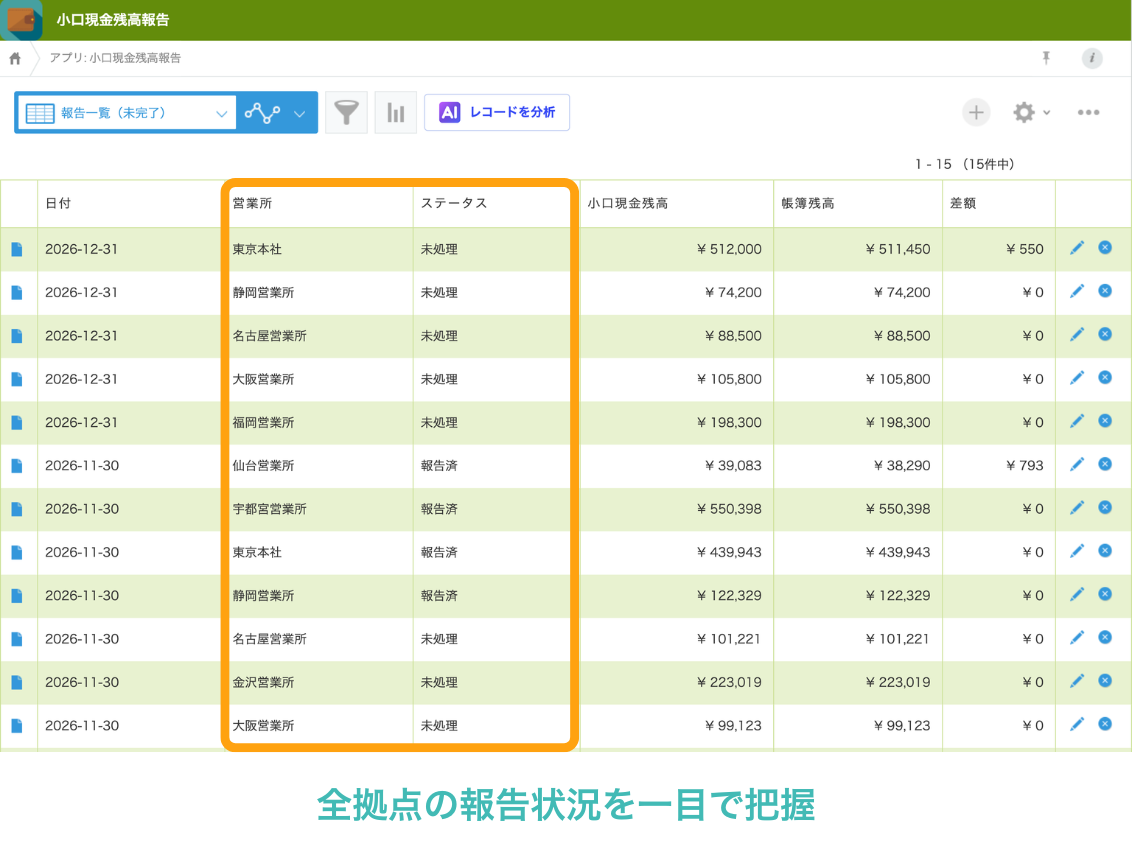1132x844 pixels.
Task: Click the レコードを分析 AI button
Action: point(497,113)
